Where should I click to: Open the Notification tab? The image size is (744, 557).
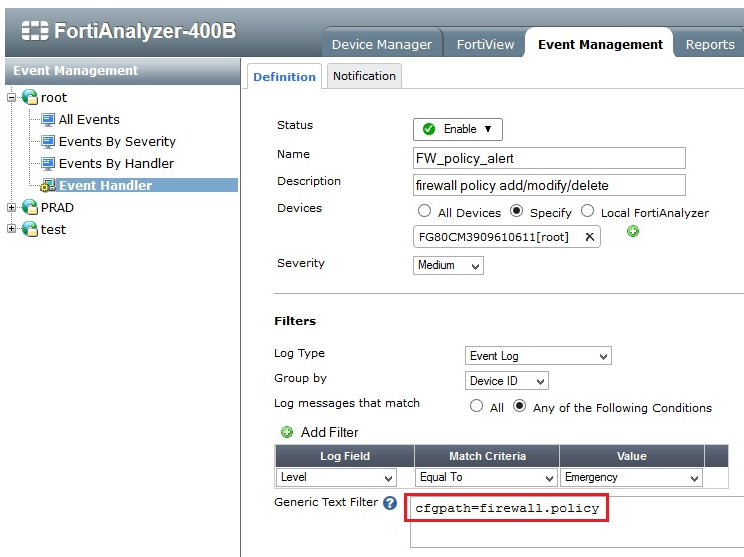point(364,76)
